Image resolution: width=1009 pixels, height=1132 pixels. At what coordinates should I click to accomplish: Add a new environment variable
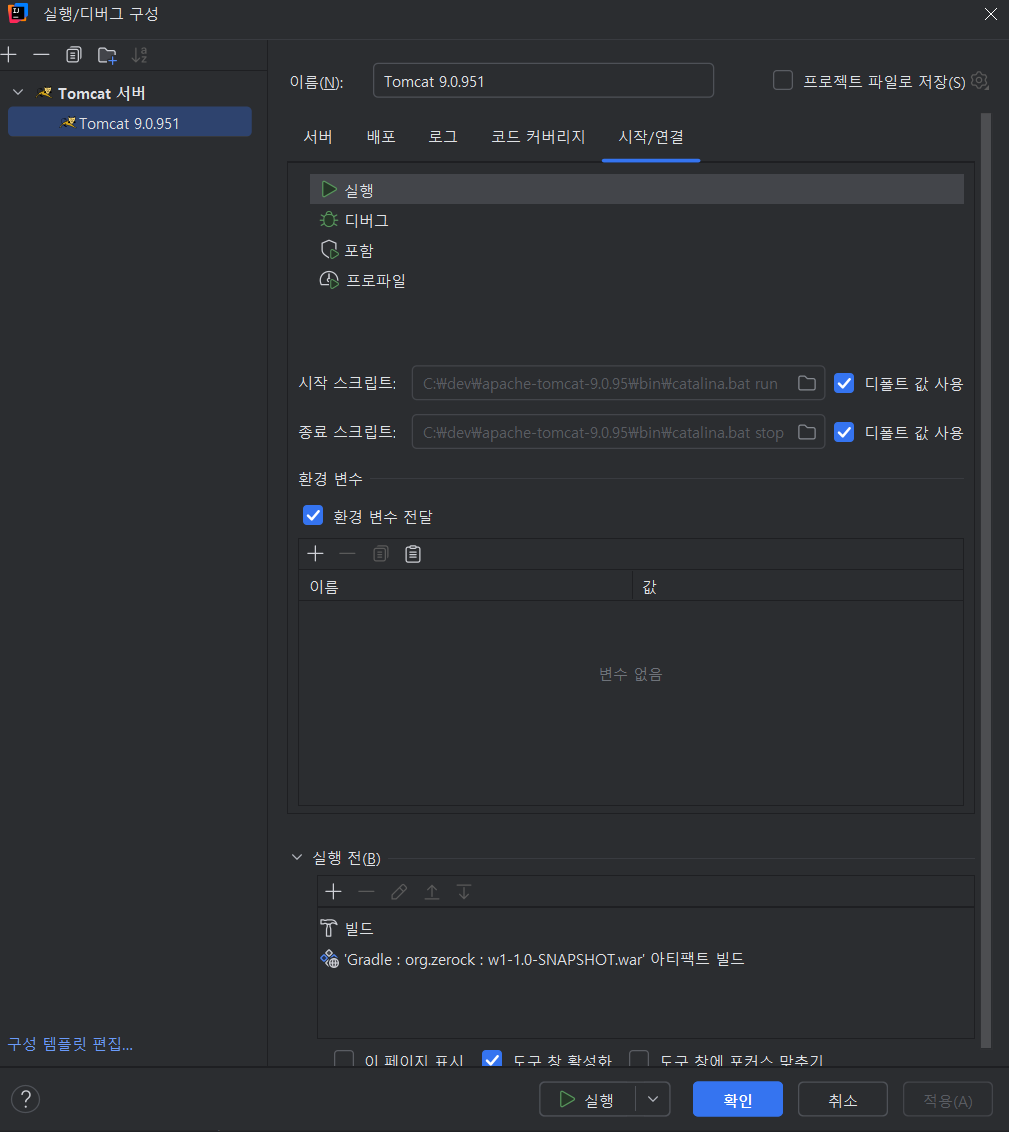pyautogui.click(x=315, y=554)
